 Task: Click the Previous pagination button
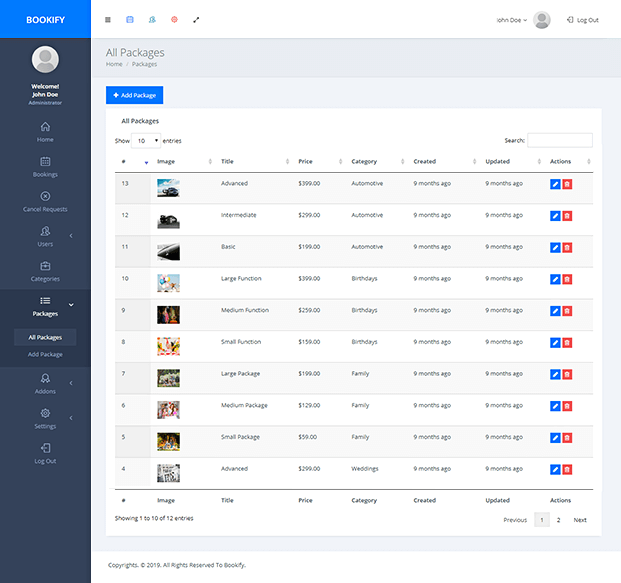515,520
